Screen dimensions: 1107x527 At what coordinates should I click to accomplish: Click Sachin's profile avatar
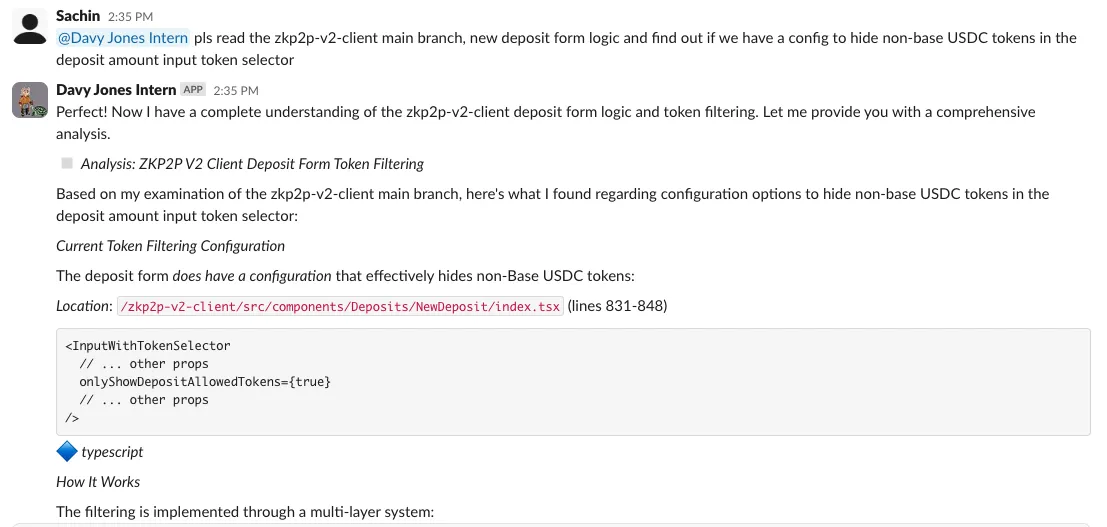tap(30, 28)
